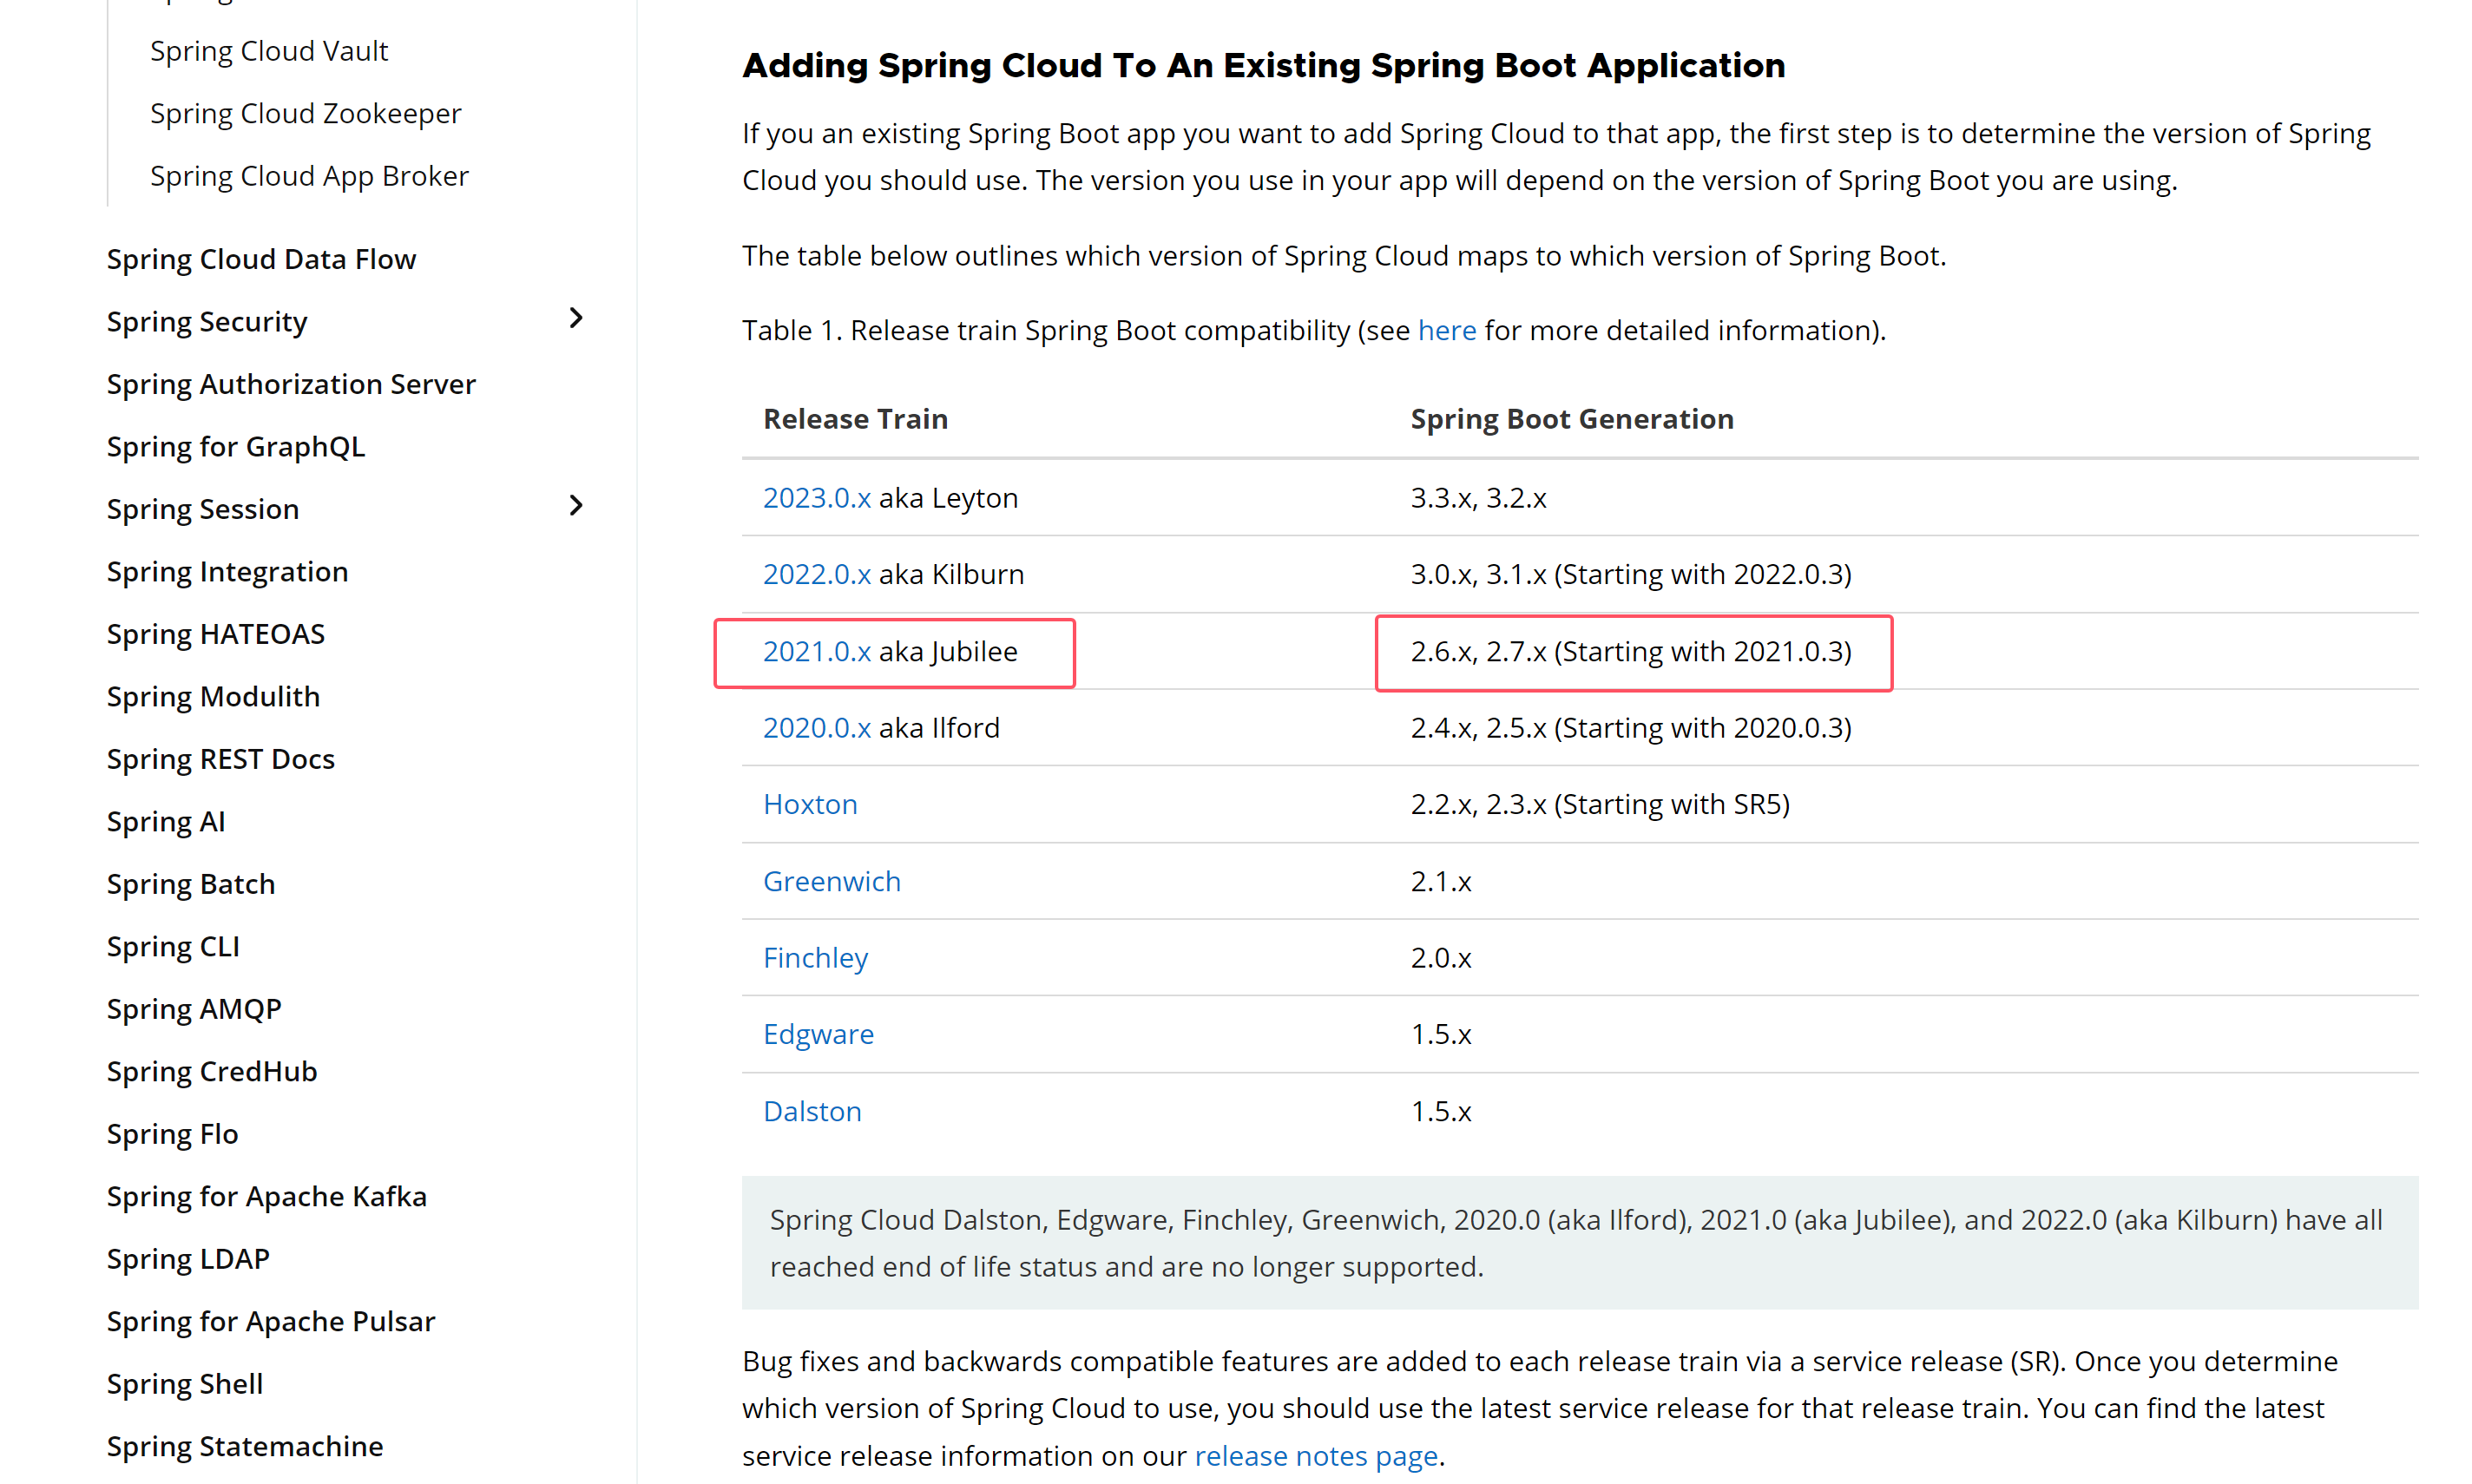Select the '2.0.x' Finchley cell
2472x1484 pixels.
tap(1441, 958)
